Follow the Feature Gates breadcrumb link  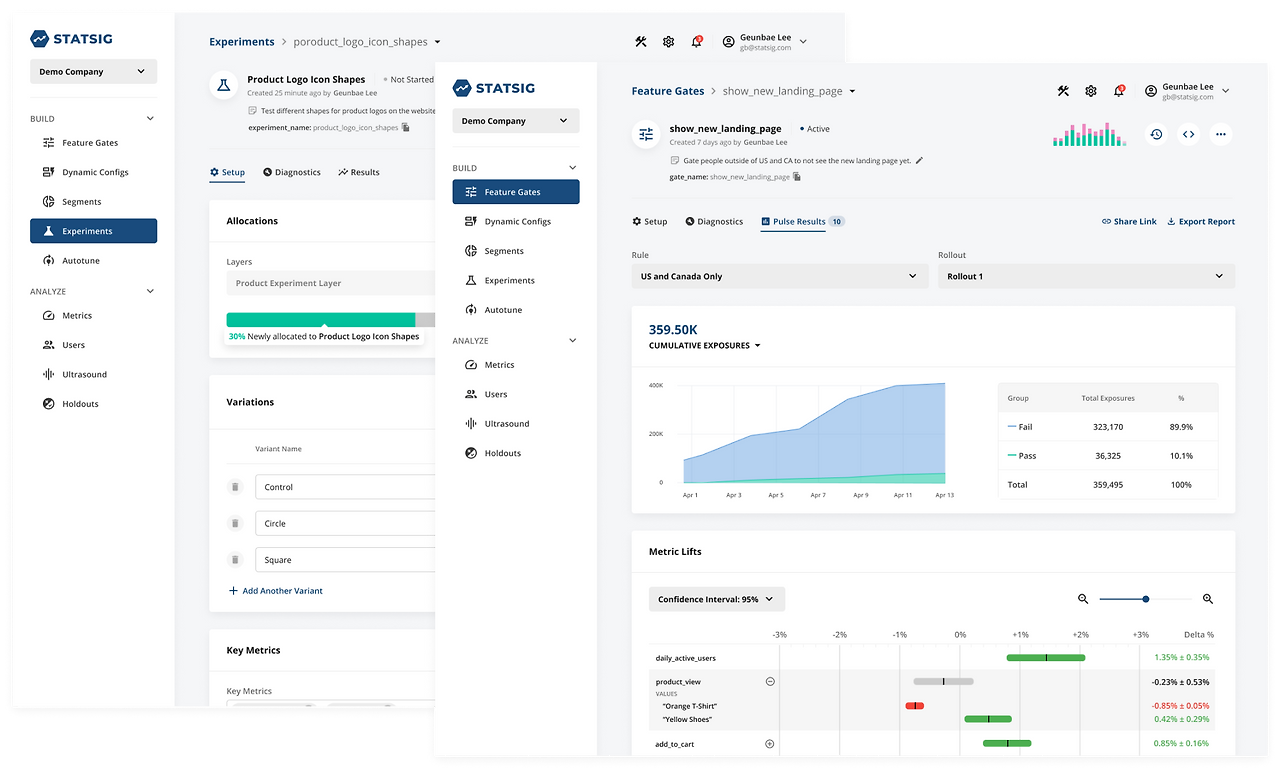coord(668,91)
